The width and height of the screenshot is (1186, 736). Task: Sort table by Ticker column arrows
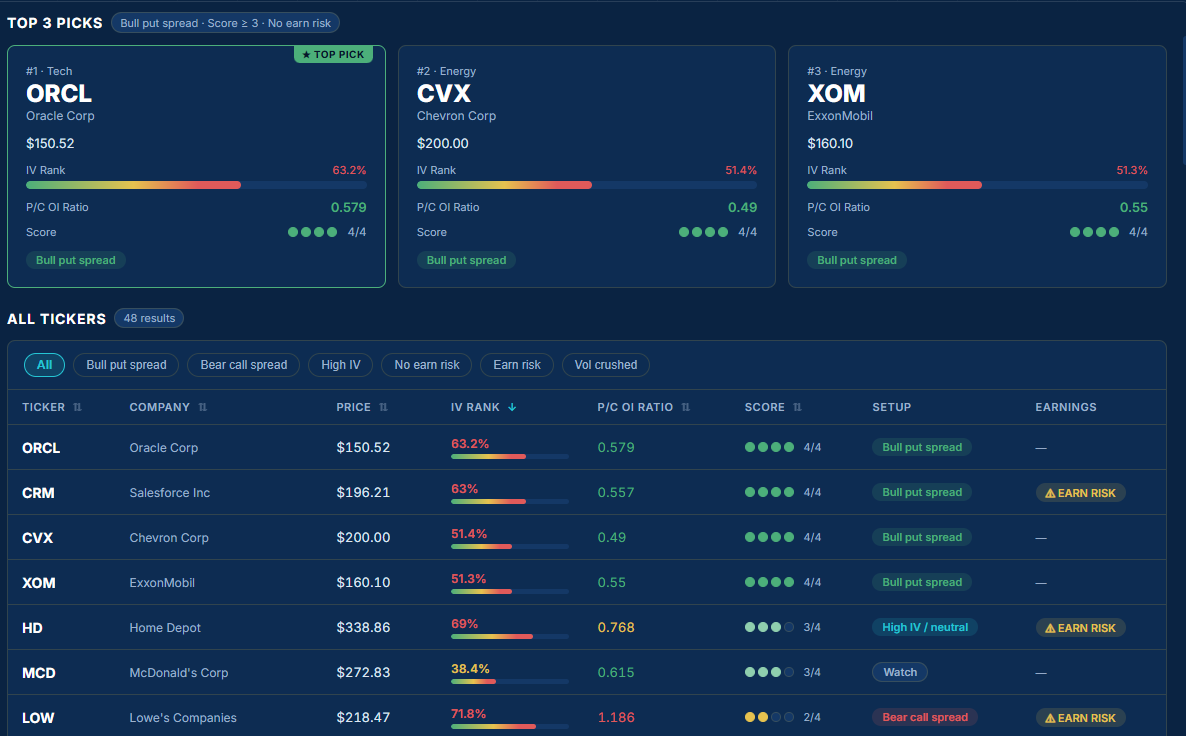click(77, 407)
